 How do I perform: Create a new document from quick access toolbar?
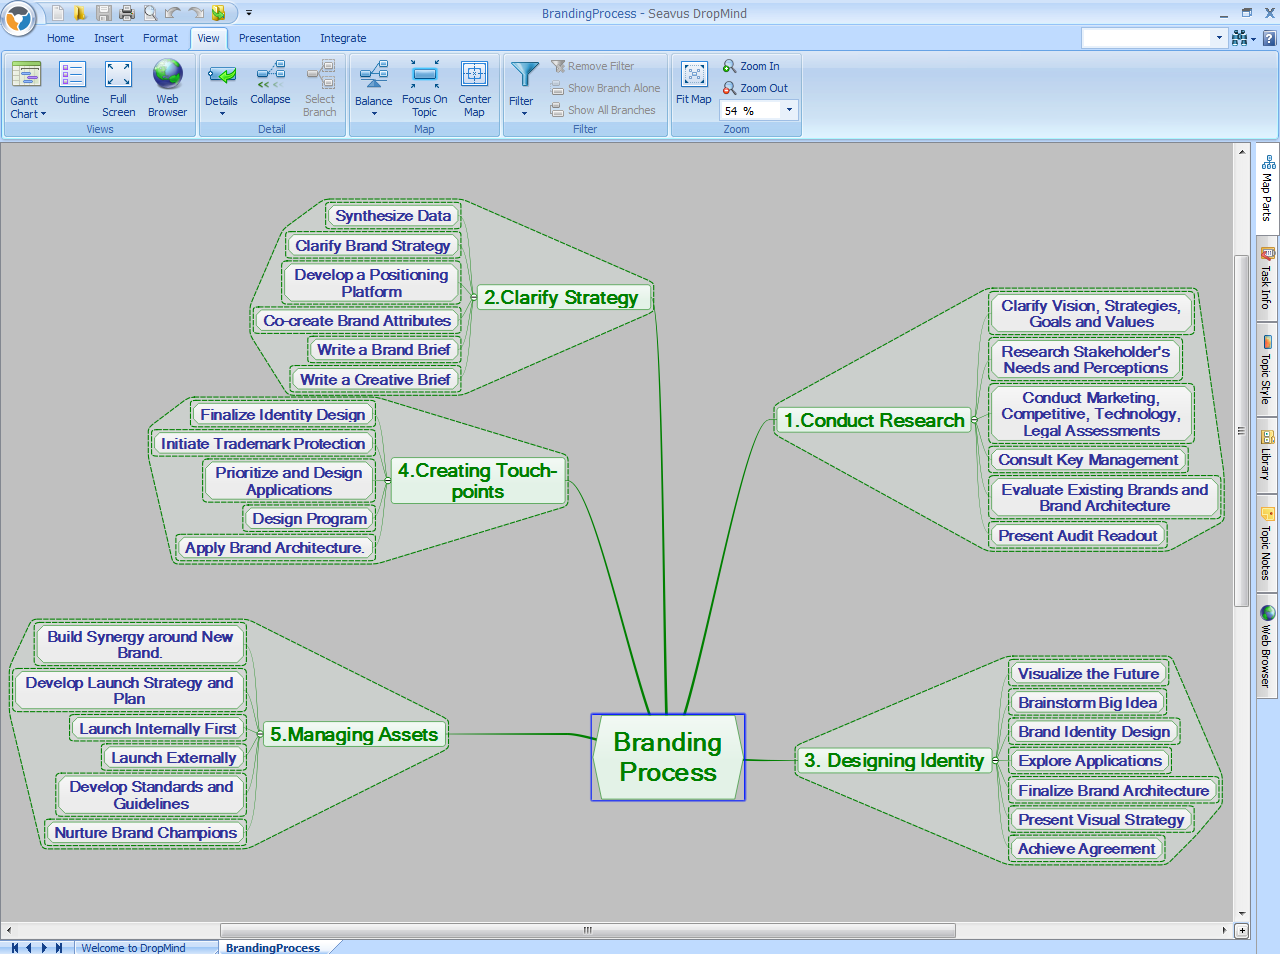tap(58, 13)
